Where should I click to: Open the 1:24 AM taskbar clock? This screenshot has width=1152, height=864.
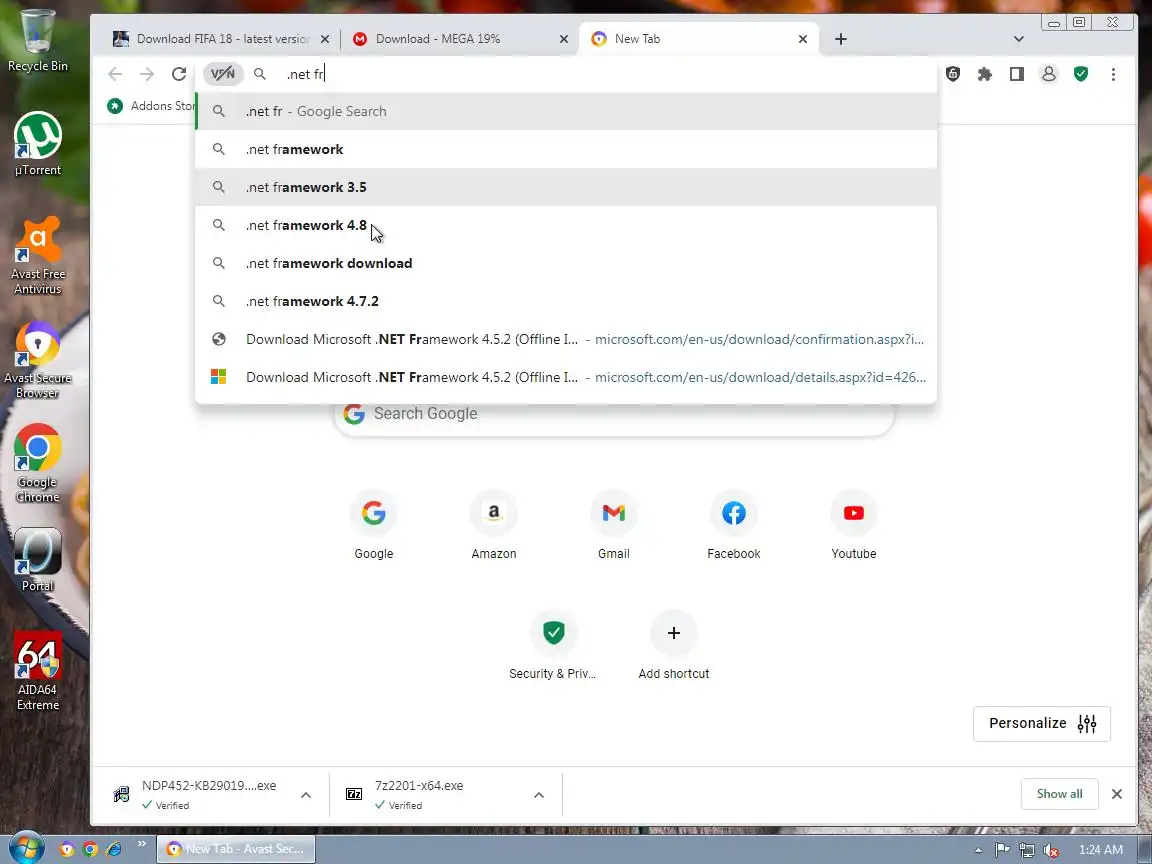(x=1101, y=850)
